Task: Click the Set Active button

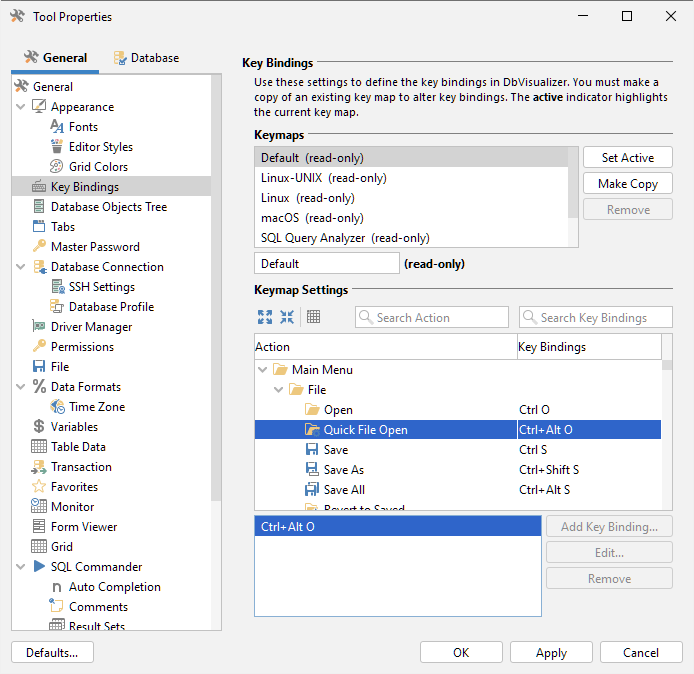Action: [x=627, y=158]
